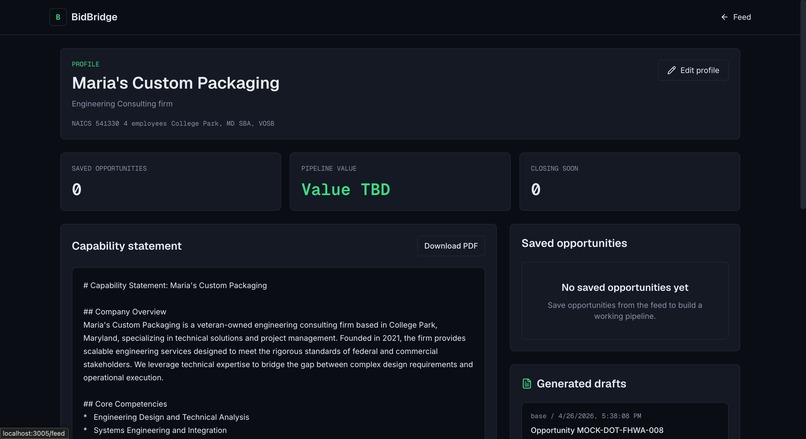This screenshot has height=439, width=806.
Task: Open the draft Opportunity MOCK-DOT-FHWA-008
Action: pyautogui.click(x=597, y=430)
